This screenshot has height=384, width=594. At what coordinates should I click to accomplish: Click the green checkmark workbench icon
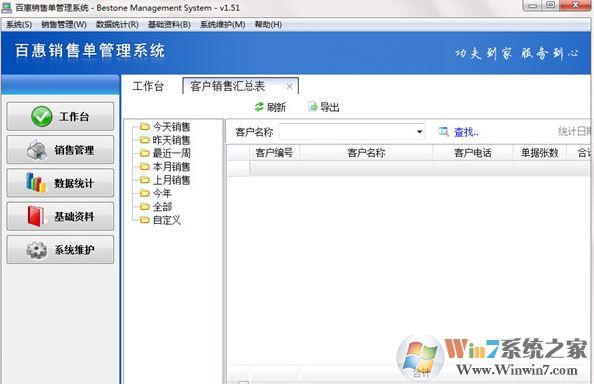42,116
